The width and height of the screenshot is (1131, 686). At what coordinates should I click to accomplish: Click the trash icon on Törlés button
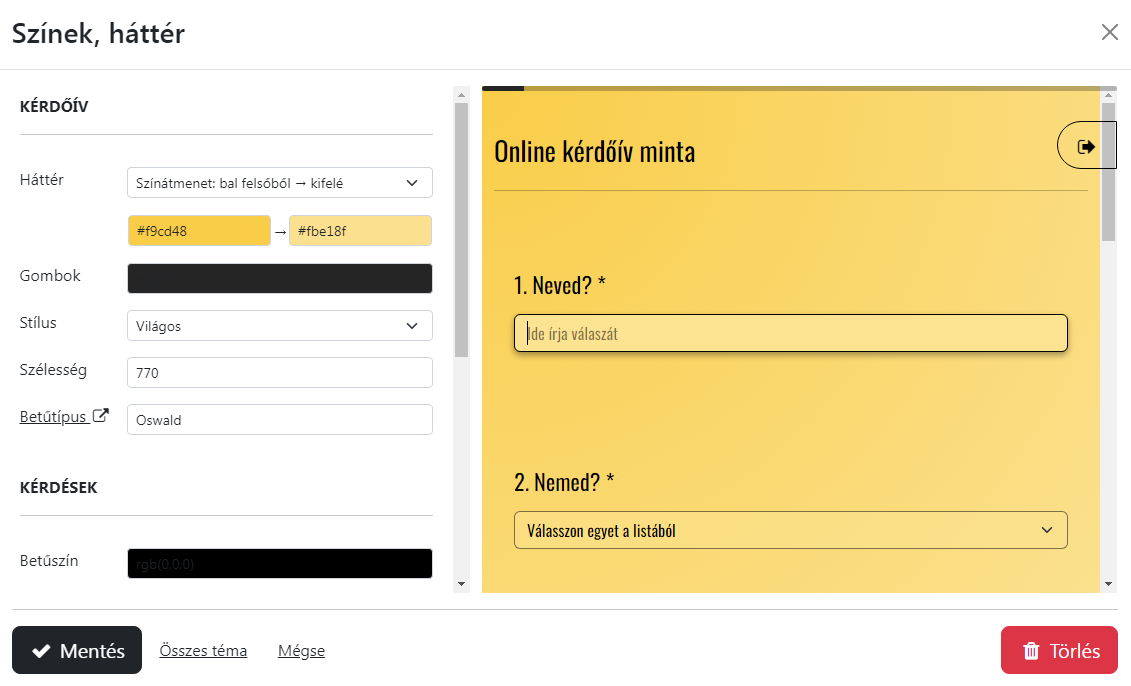[1031, 651]
